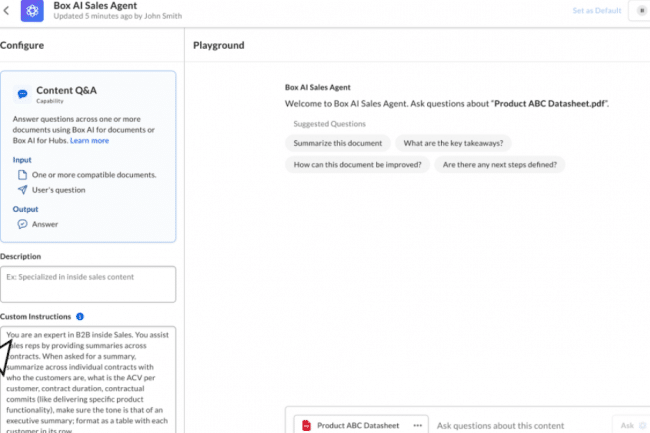Click the Ask button
The image size is (650, 433).
[632, 426]
